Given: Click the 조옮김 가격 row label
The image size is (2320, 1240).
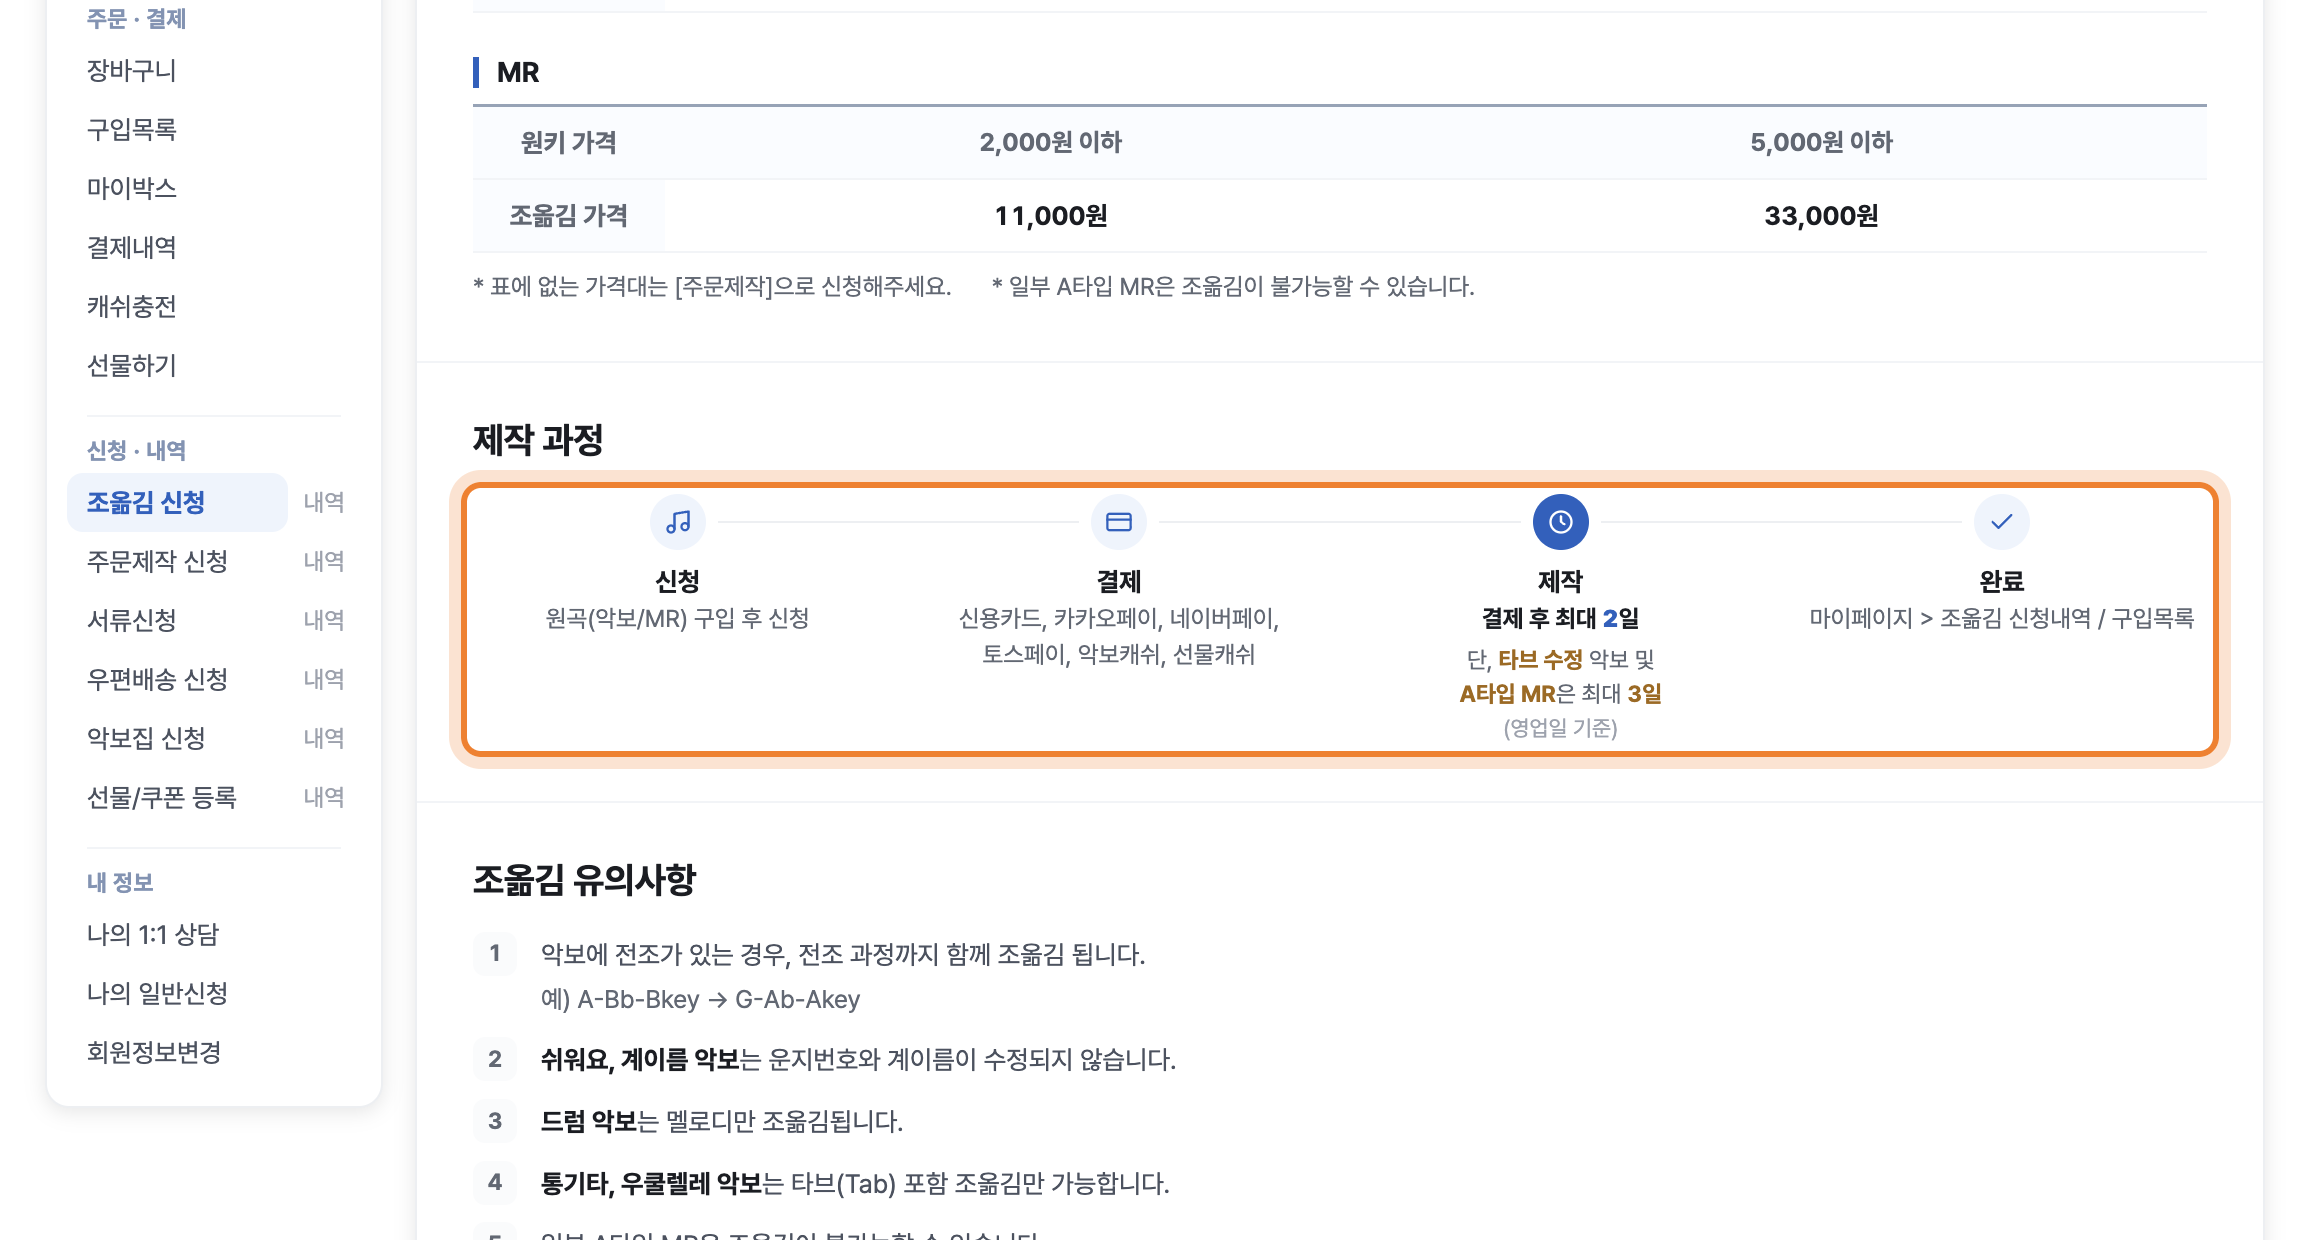Looking at the screenshot, I should 568,216.
